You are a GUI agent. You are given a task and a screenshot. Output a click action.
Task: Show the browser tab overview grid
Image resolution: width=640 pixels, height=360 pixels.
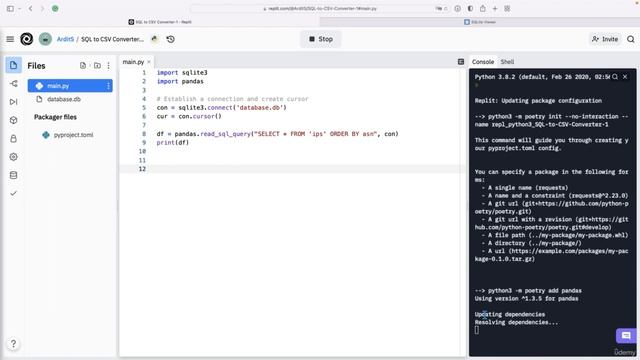[507, 8]
